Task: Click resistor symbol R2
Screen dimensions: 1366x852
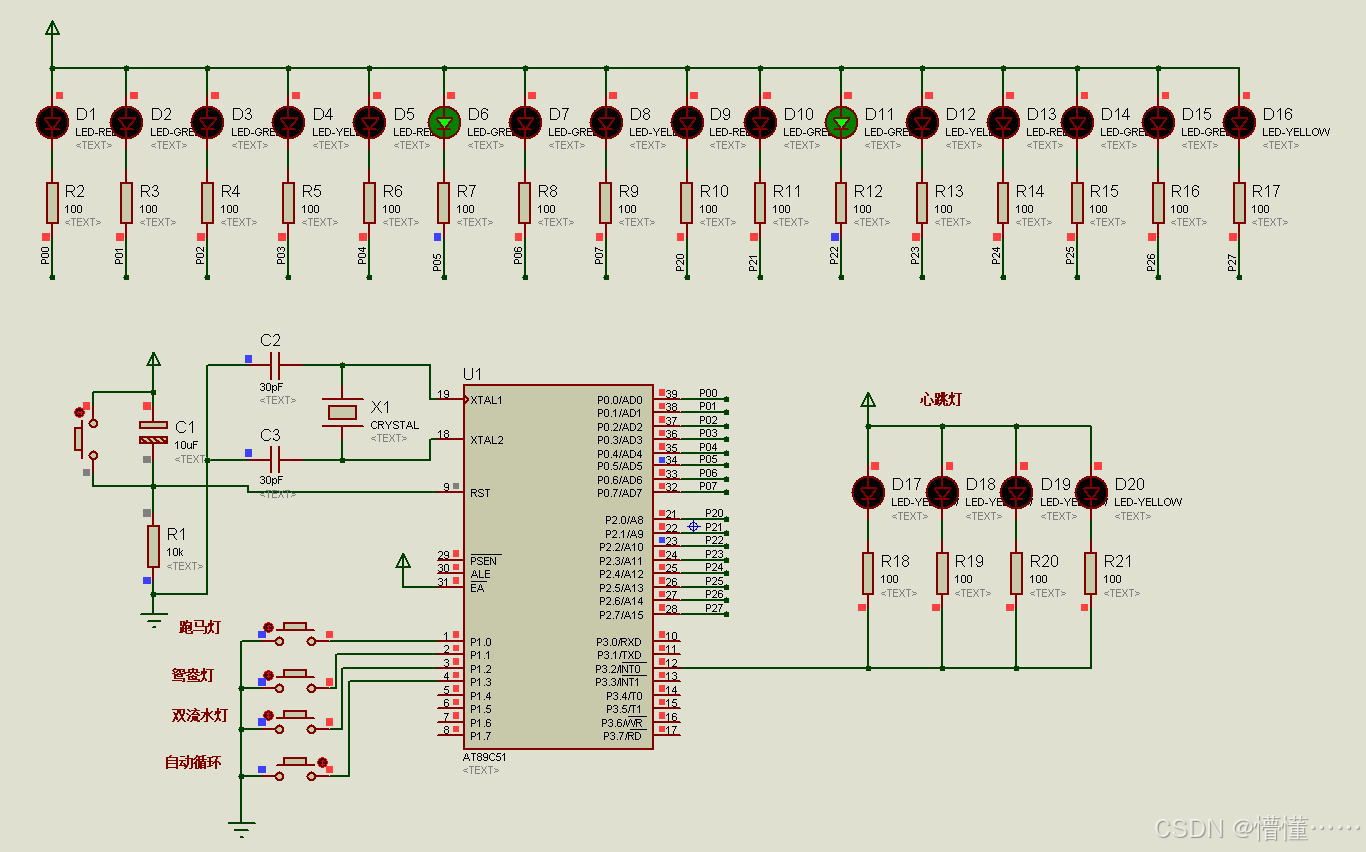Action: click(52, 202)
